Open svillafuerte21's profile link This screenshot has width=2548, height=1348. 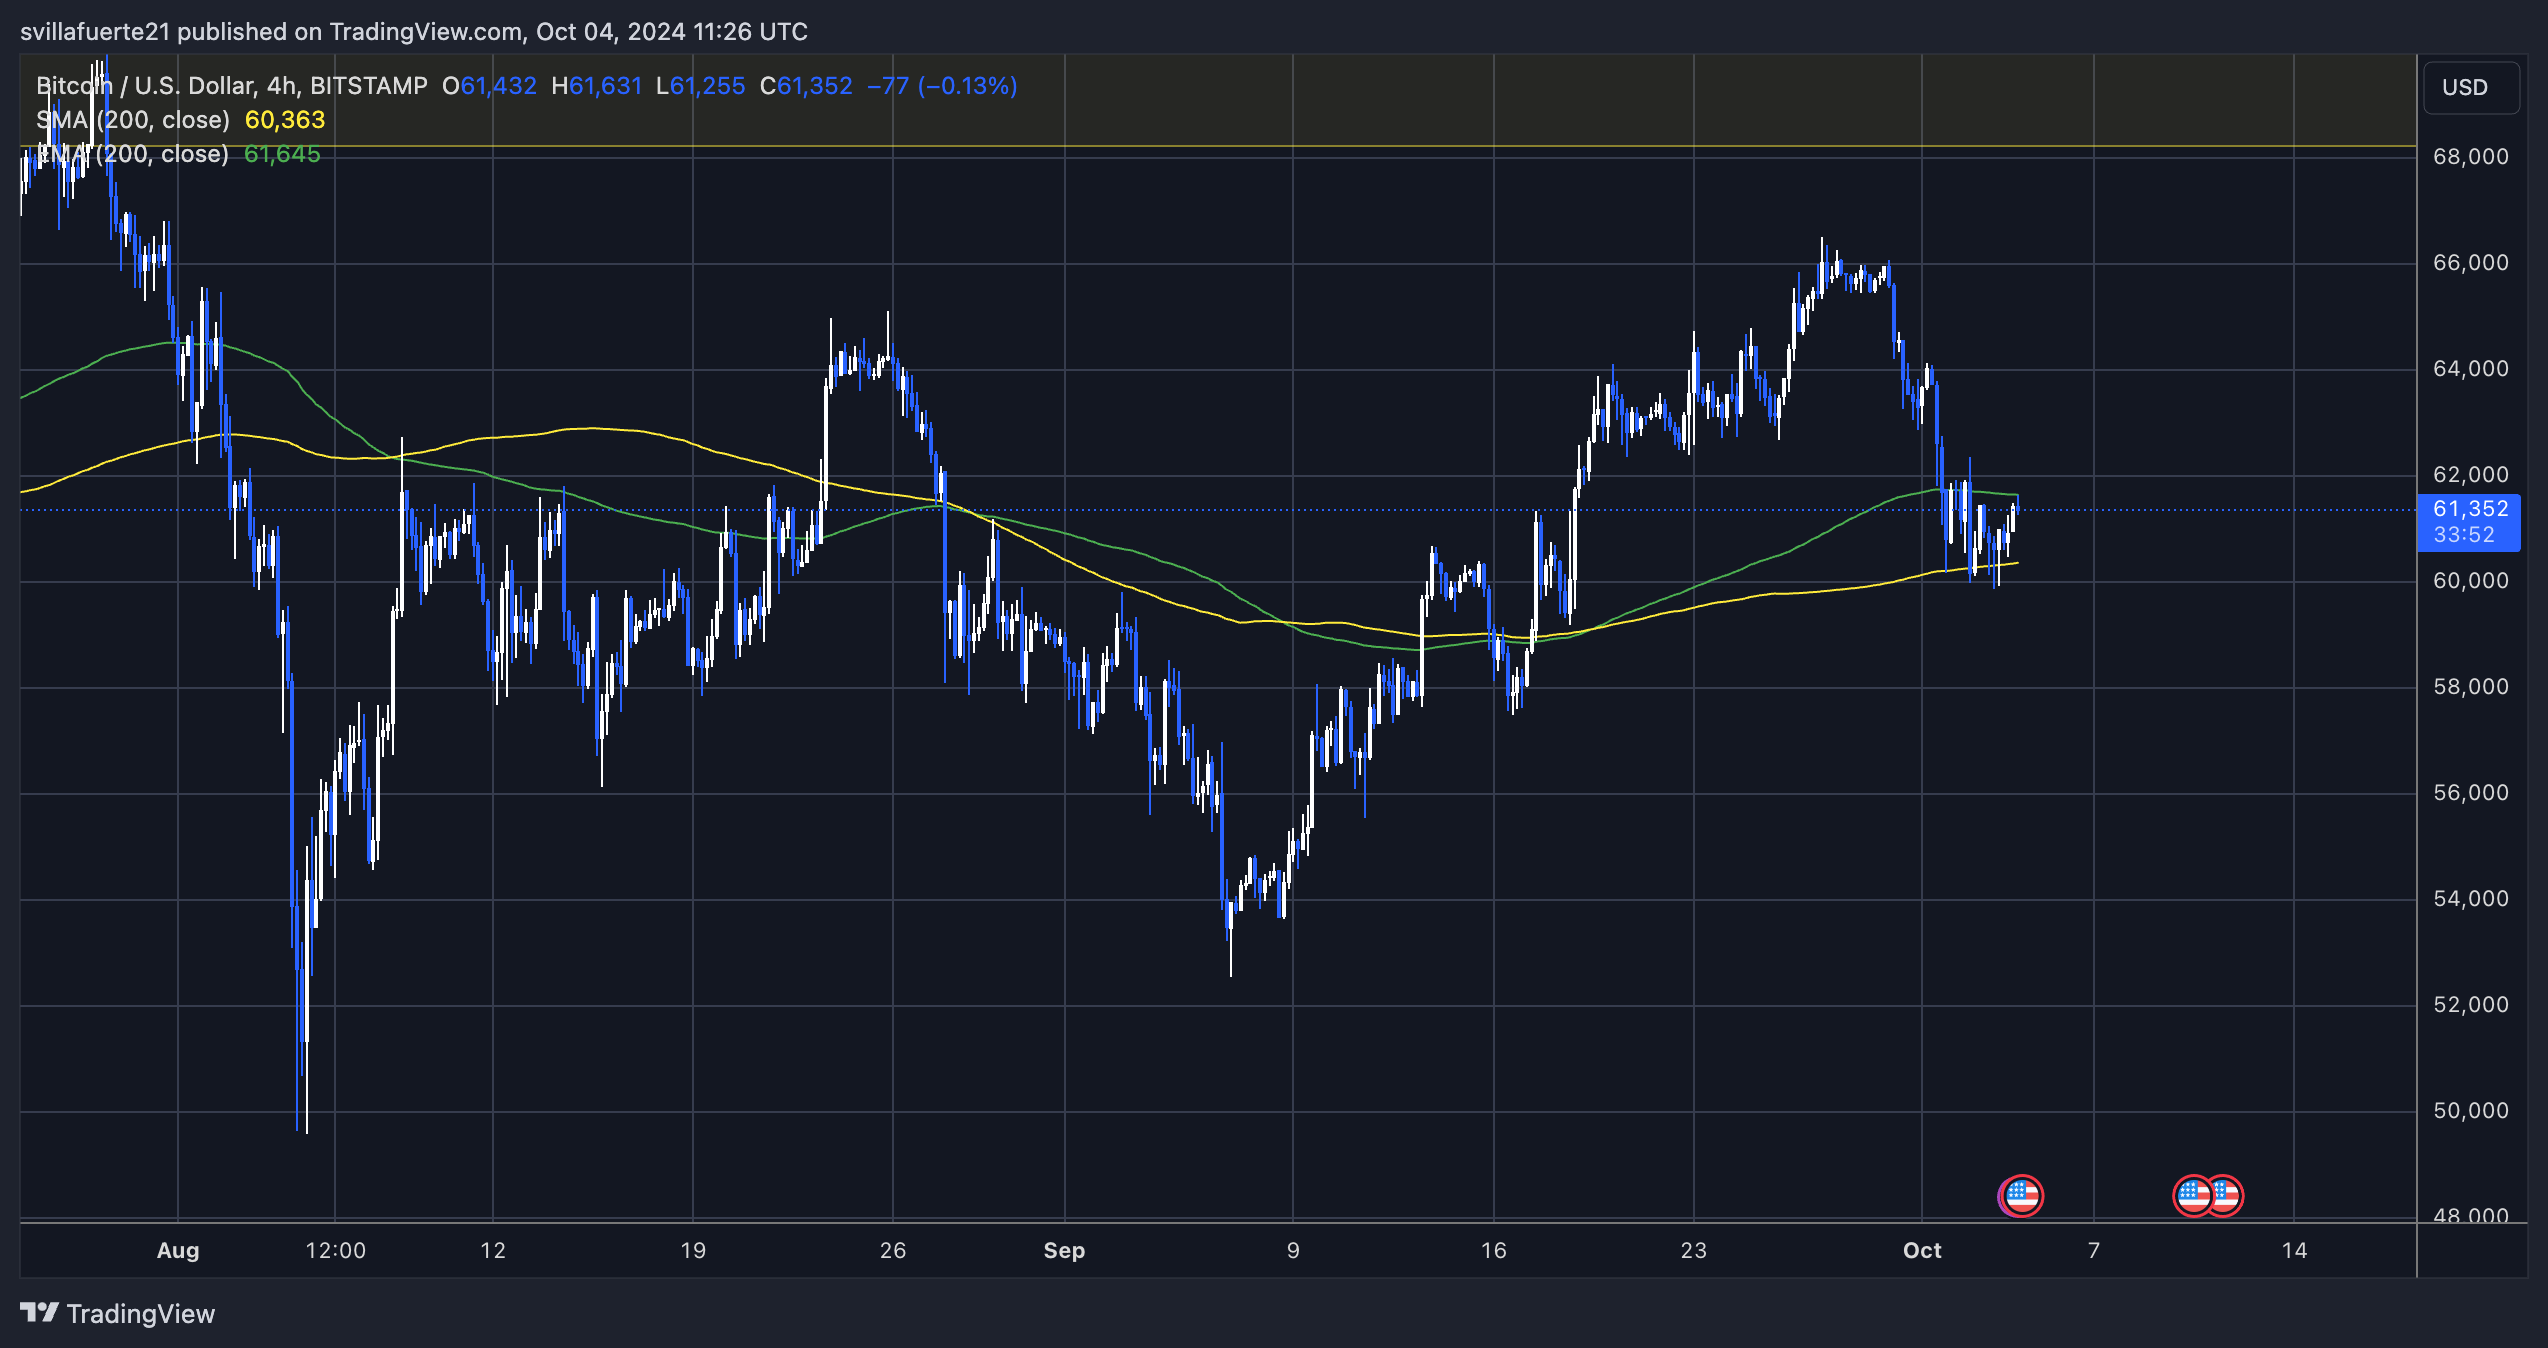click(x=95, y=31)
